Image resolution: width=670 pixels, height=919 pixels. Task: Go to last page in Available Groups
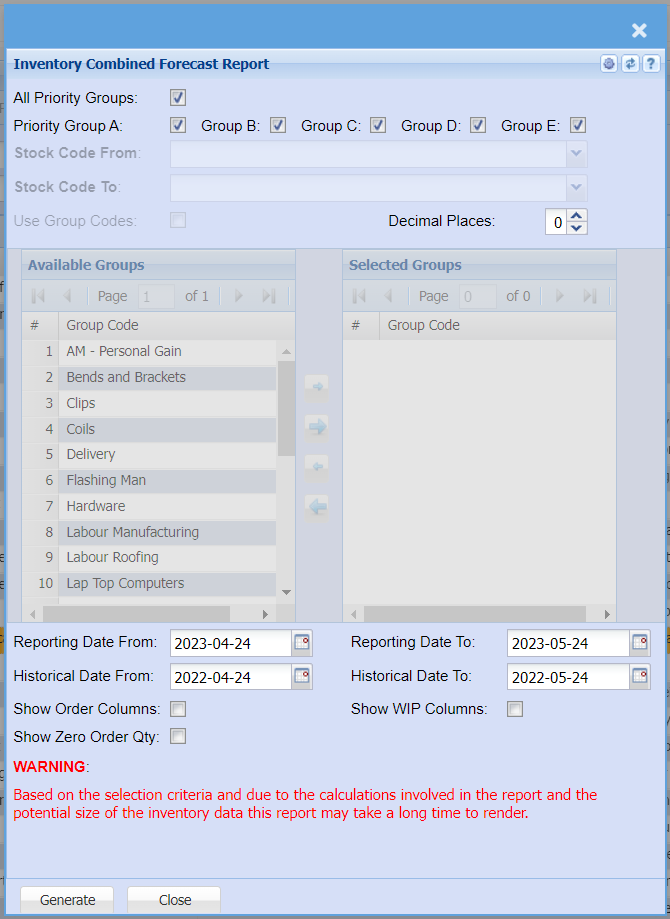tap(268, 296)
